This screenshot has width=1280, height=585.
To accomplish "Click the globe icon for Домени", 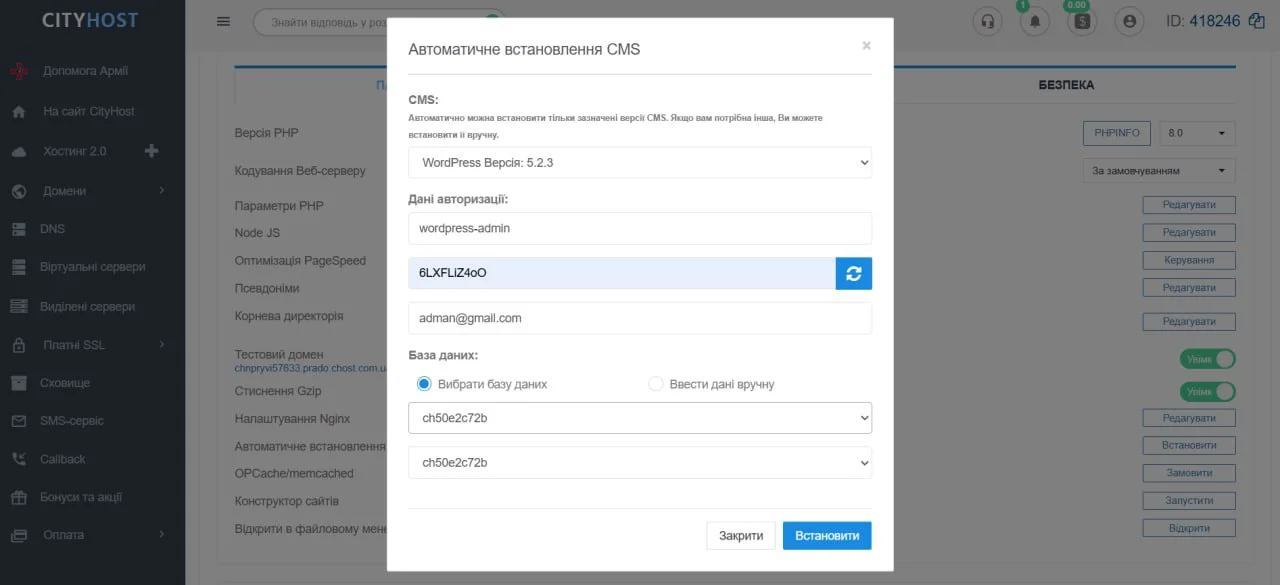I will pos(19,191).
